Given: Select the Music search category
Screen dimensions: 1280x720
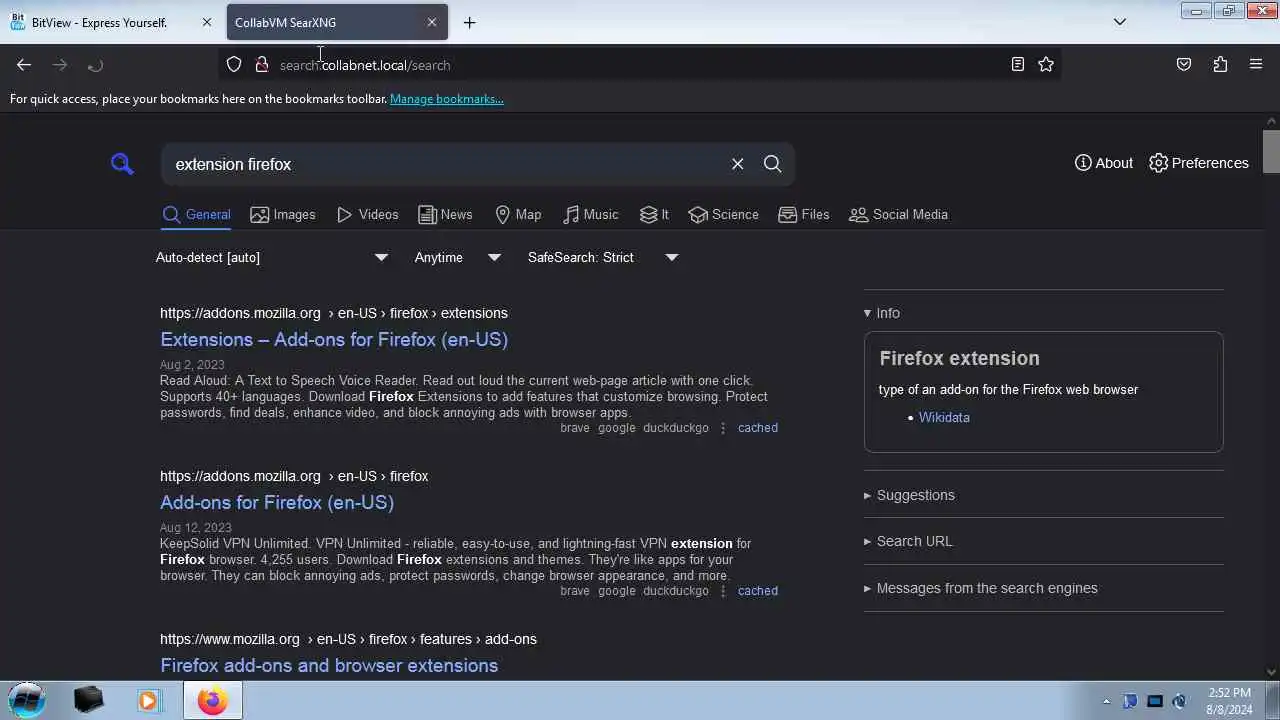Looking at the screenshot, I should (x=590, y=215).
